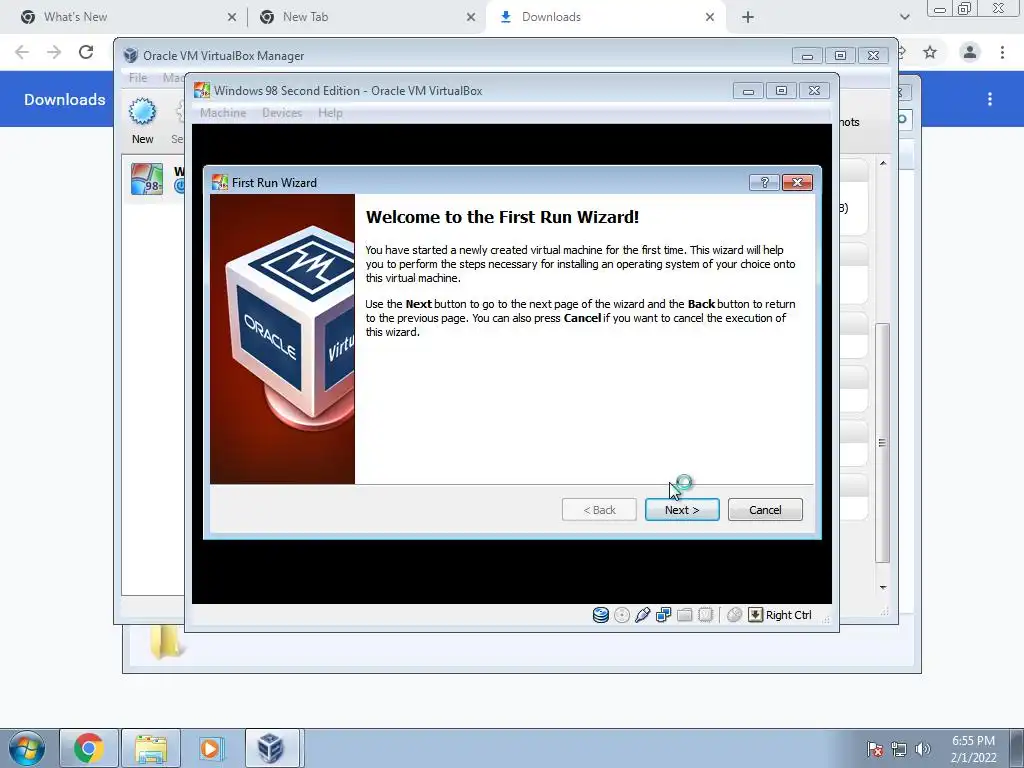Screen dimensions: 1024x768
Task: Maximize the Windows 98 VM window
Action: tap(781, 91)
